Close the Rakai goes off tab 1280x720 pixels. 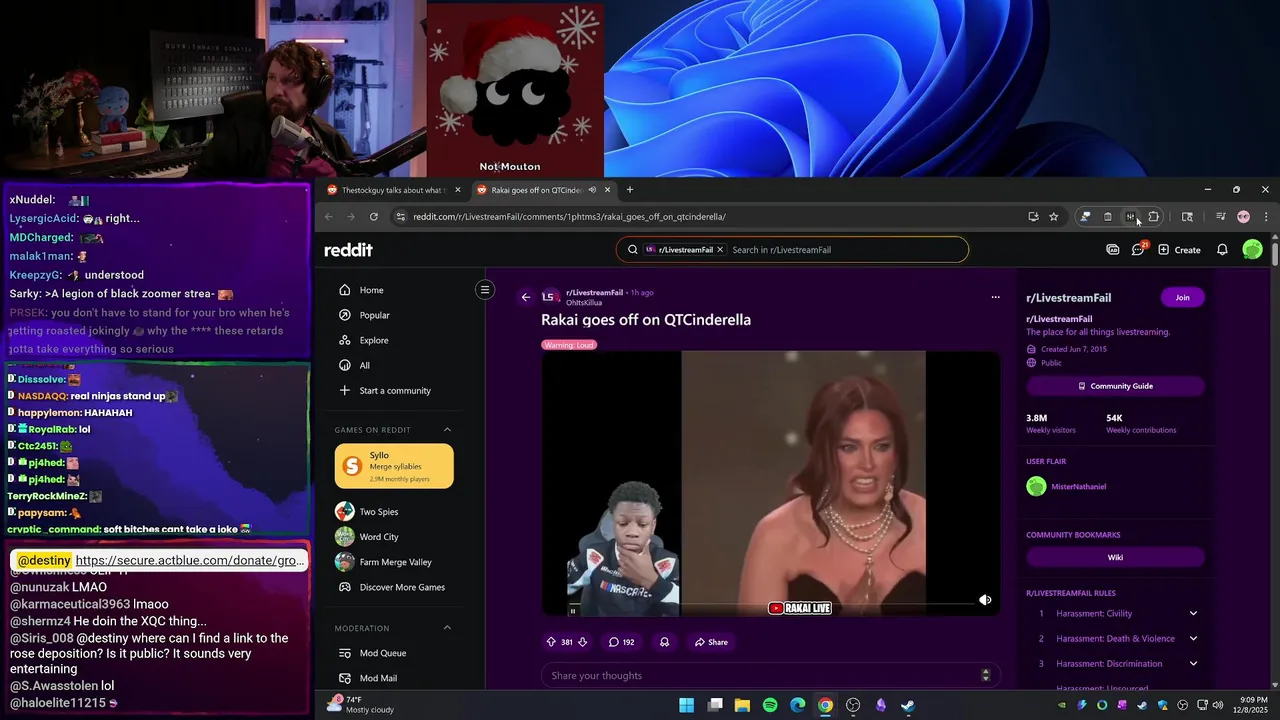(607, 190)
